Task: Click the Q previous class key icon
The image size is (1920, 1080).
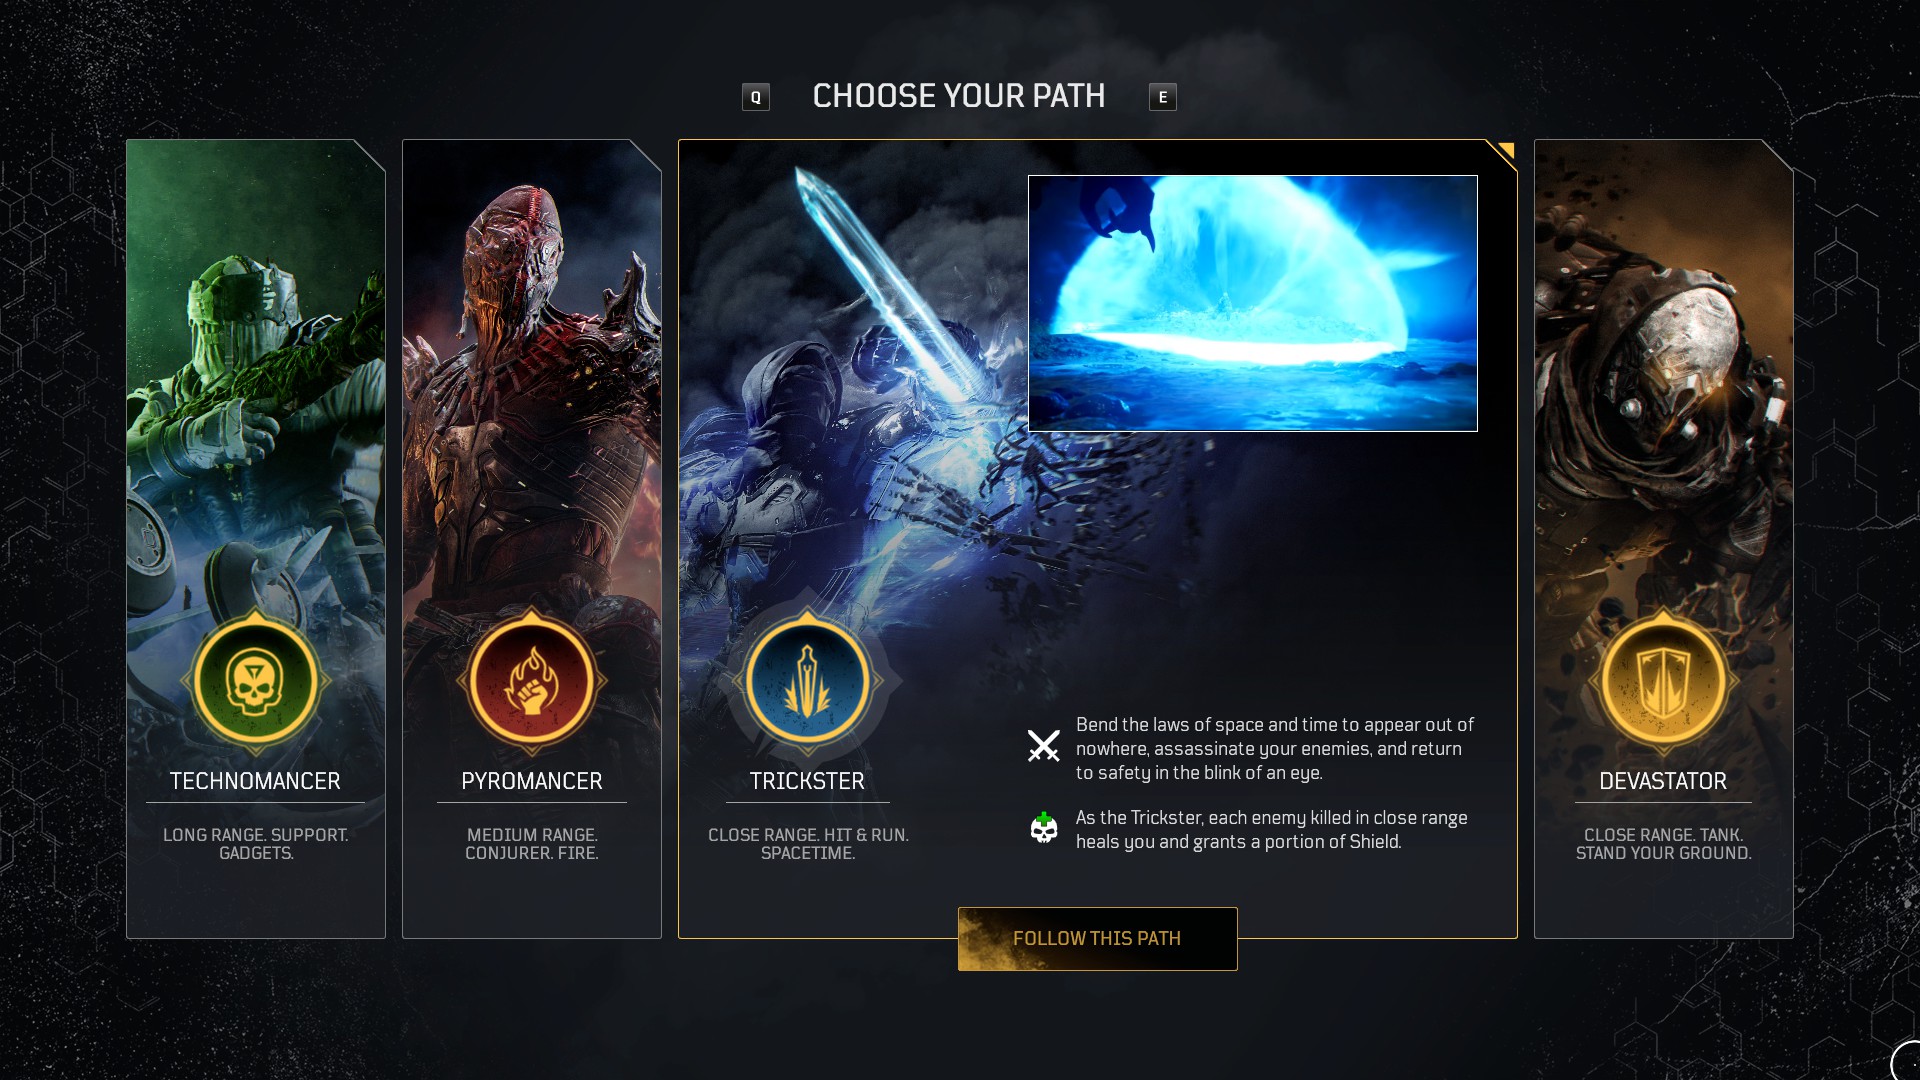Action: pos(756,97)
